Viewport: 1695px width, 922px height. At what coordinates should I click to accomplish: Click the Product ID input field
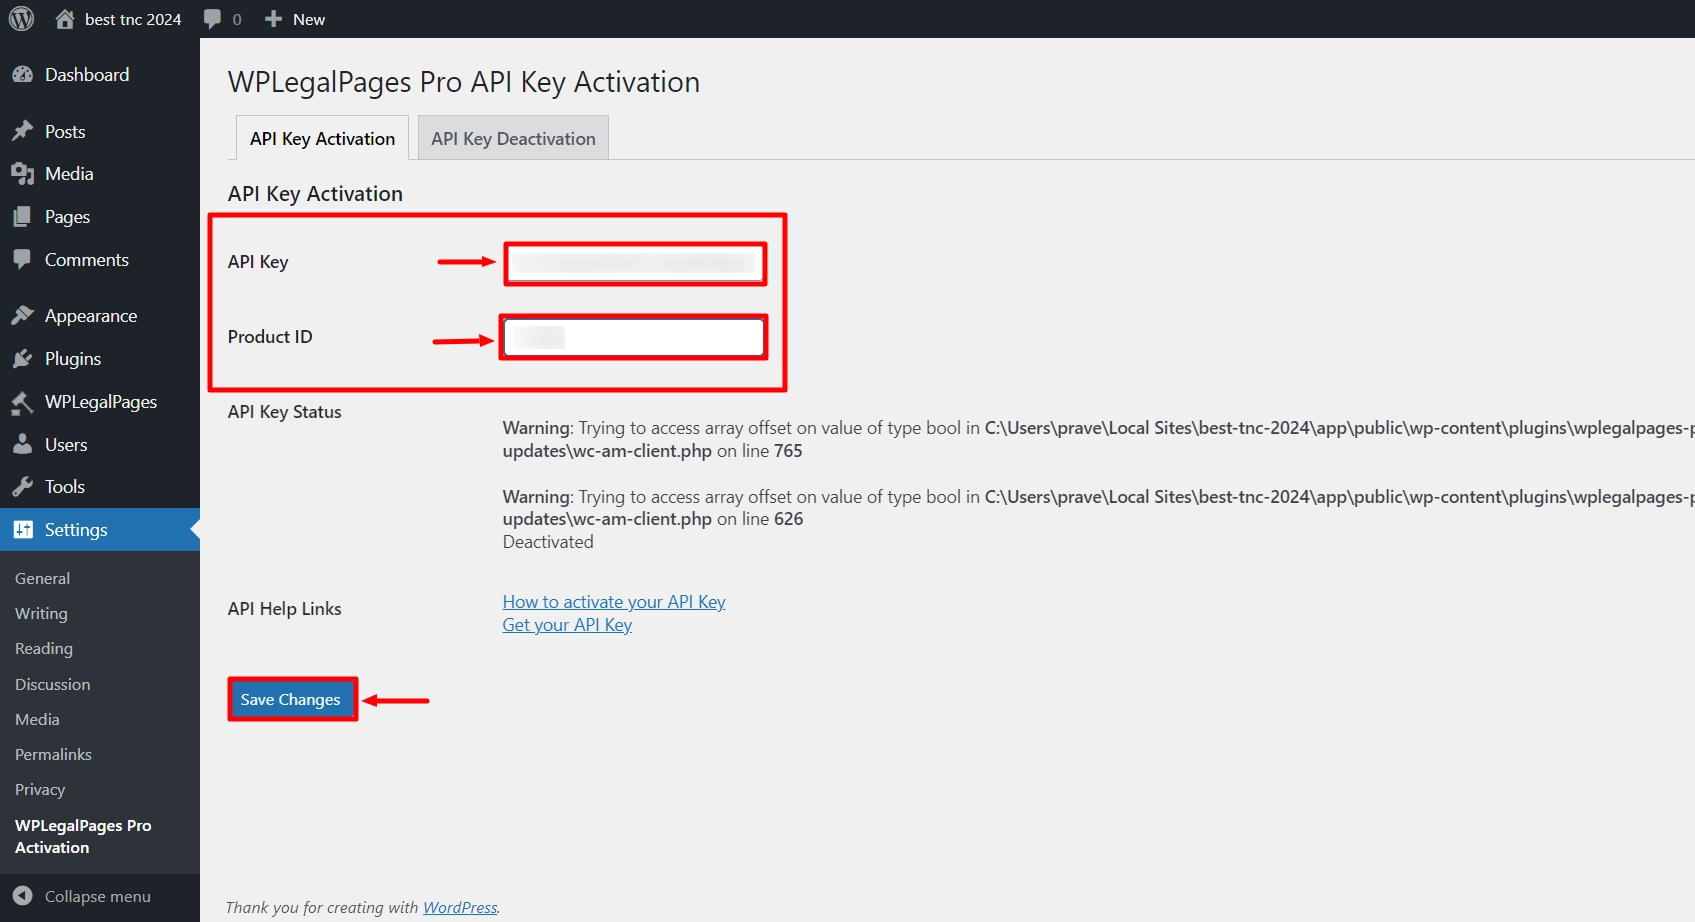point(633,337)
